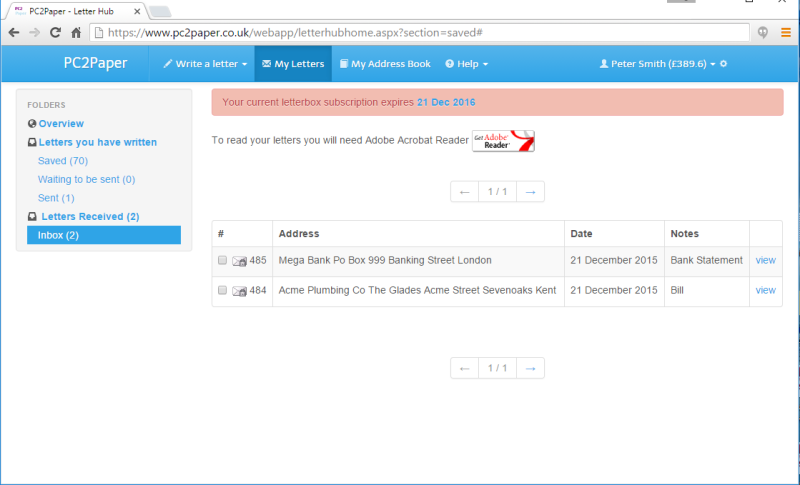Open Letters you have written folder
This screenshot has height=485, width=800.
(x=98, y=142)
